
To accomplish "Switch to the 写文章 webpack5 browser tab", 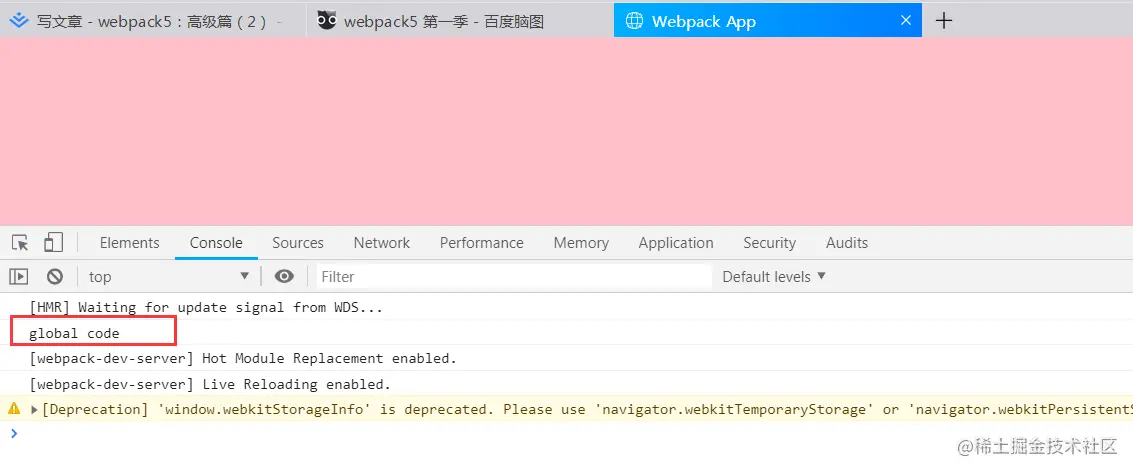I will [153, 21].
